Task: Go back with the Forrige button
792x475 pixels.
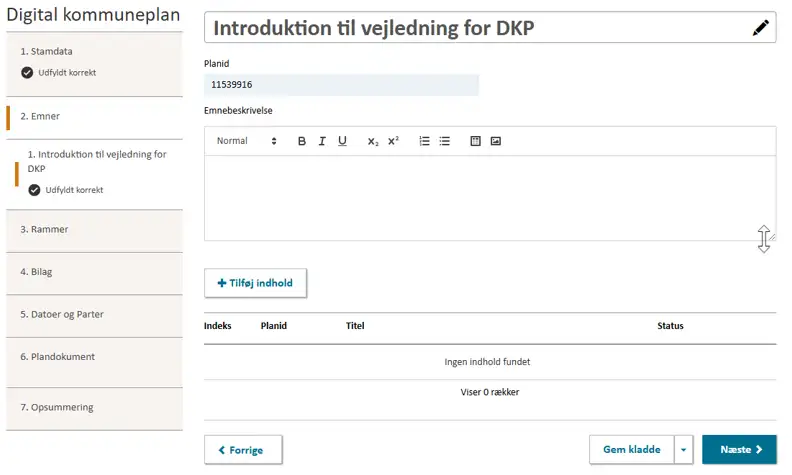Action: point(243,450)
